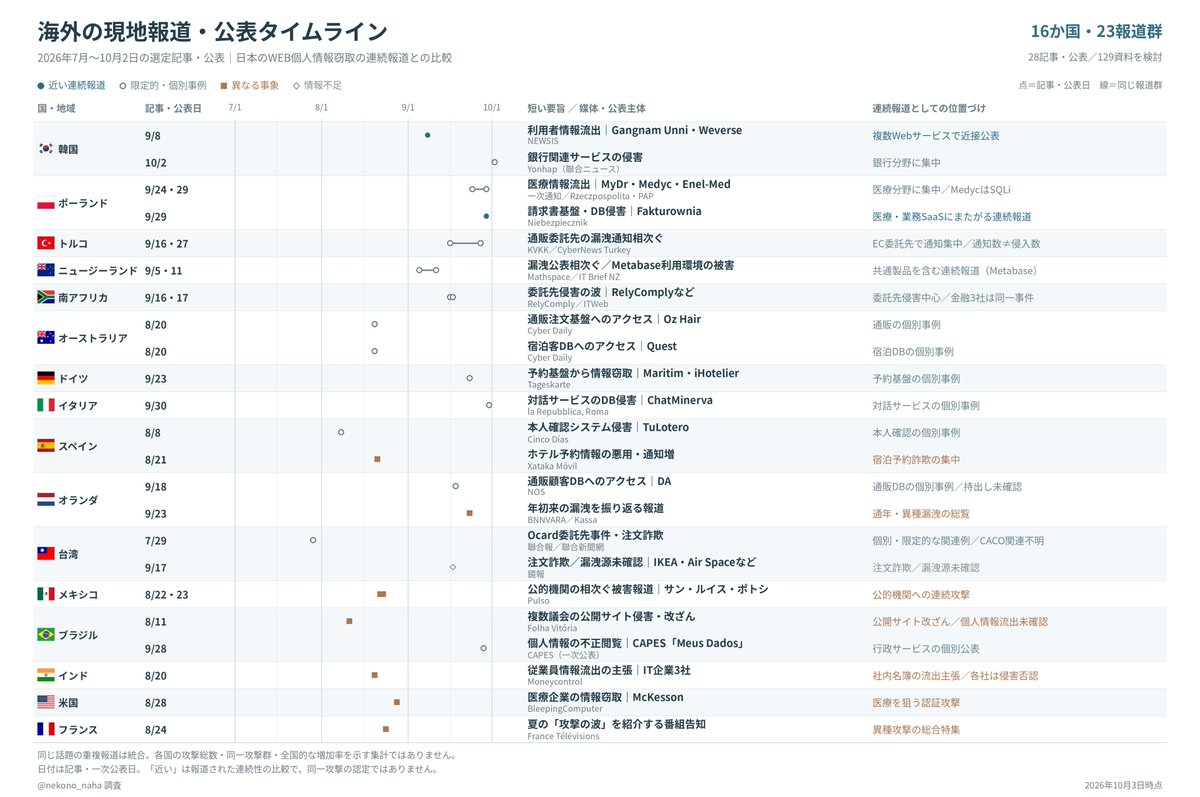The width and height of the screenshot is (1200, 797).
Task: Click the India flag next to インド
Action: point(45,675)
